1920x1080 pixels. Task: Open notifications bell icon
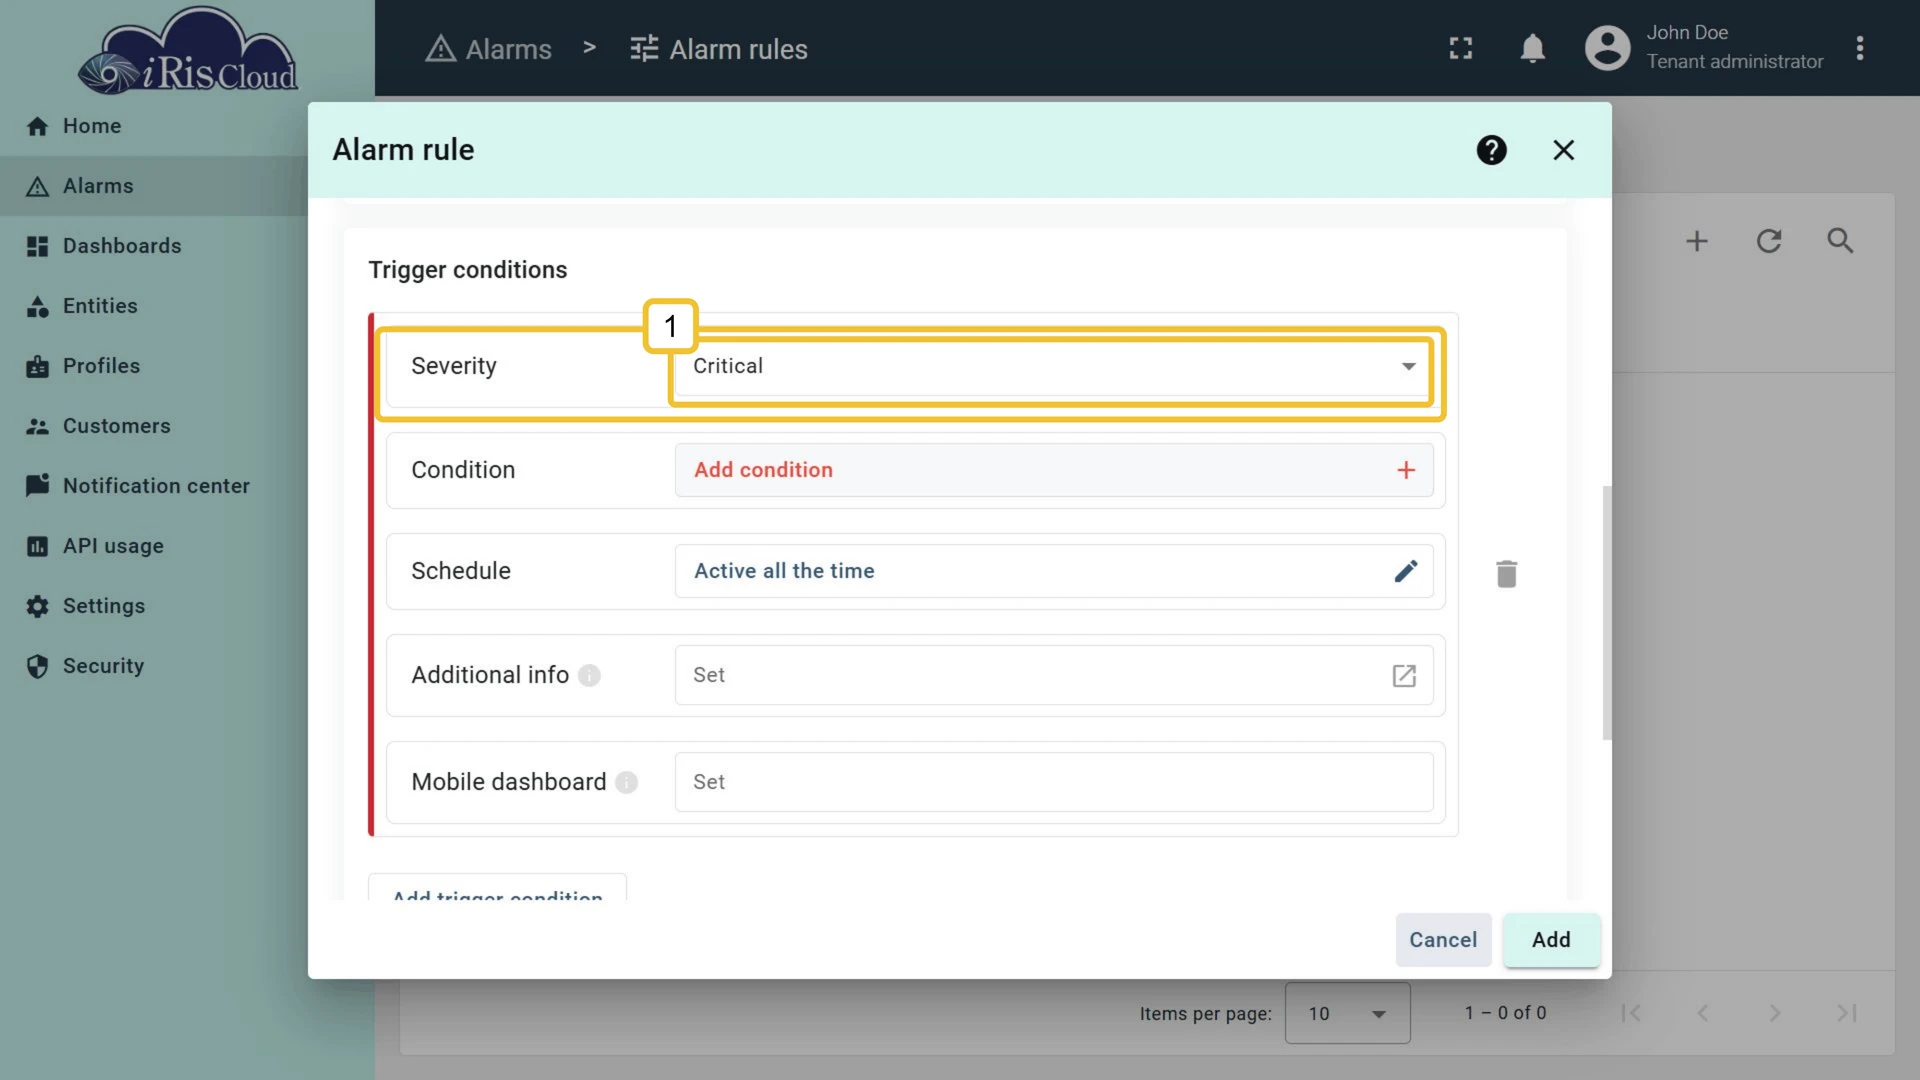pyautogui.click(x=1532, y=48)
